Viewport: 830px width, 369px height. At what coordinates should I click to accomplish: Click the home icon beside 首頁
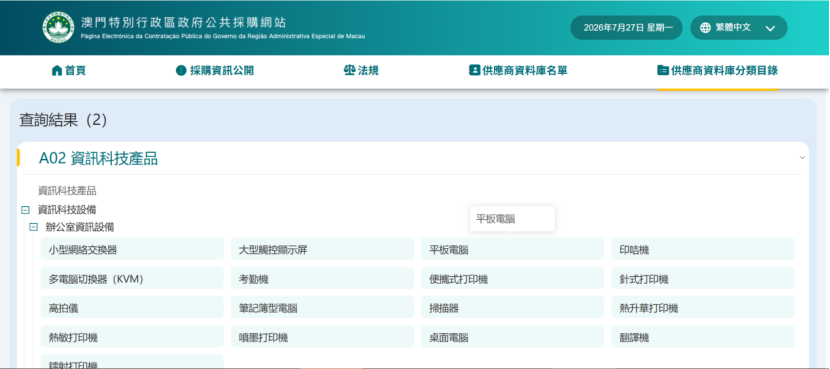pos(57,70)
